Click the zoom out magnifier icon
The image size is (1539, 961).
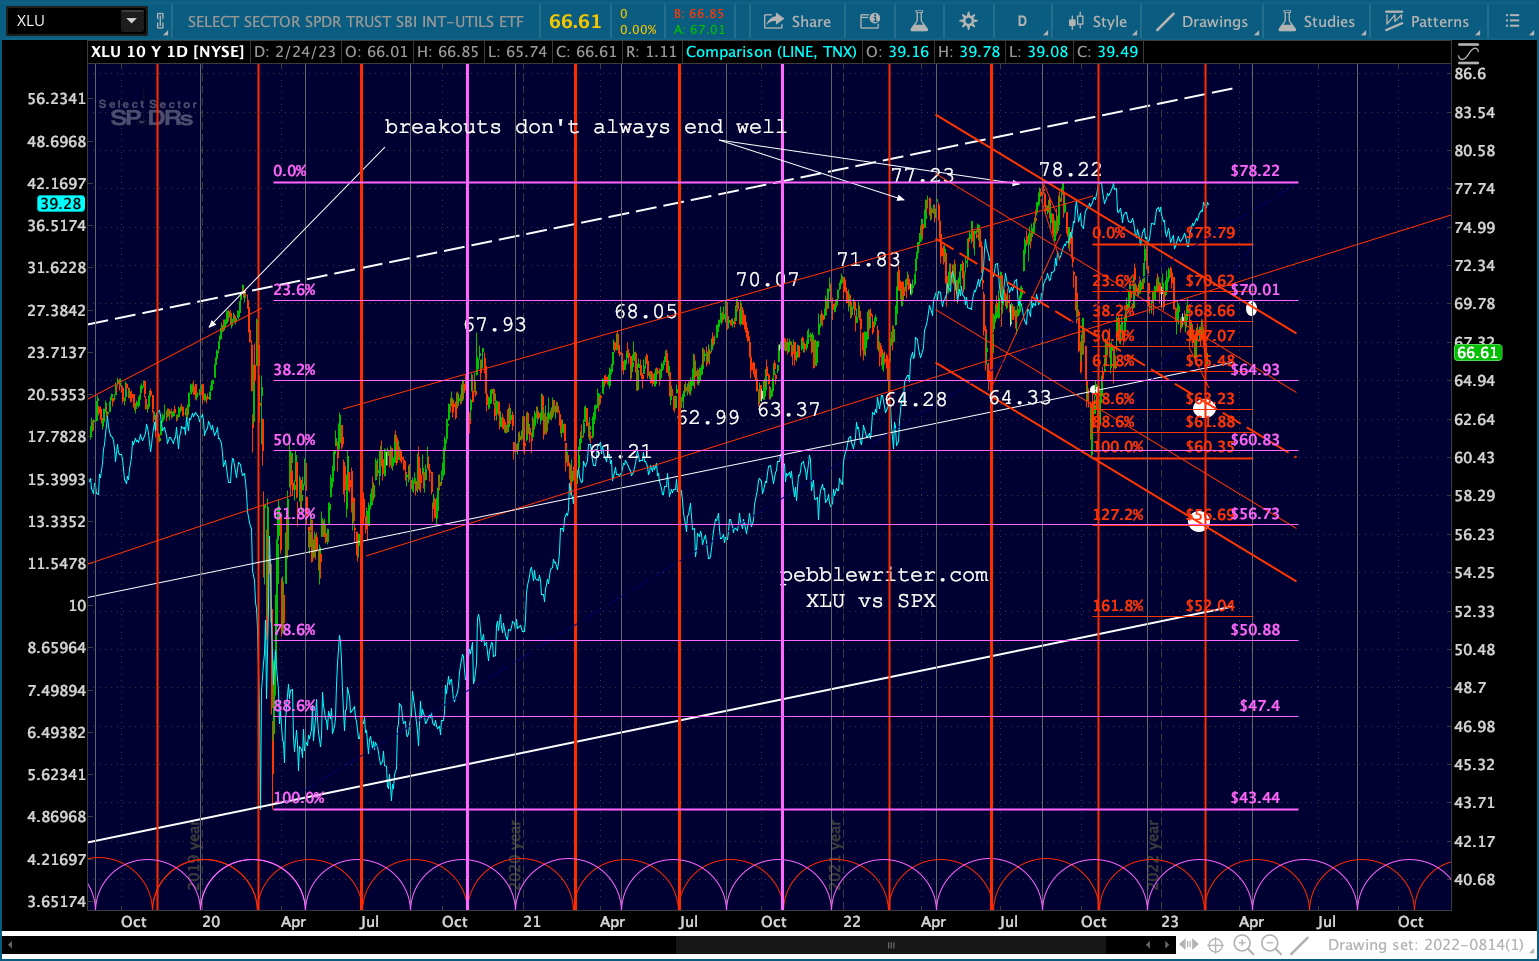click(1271, 945)
